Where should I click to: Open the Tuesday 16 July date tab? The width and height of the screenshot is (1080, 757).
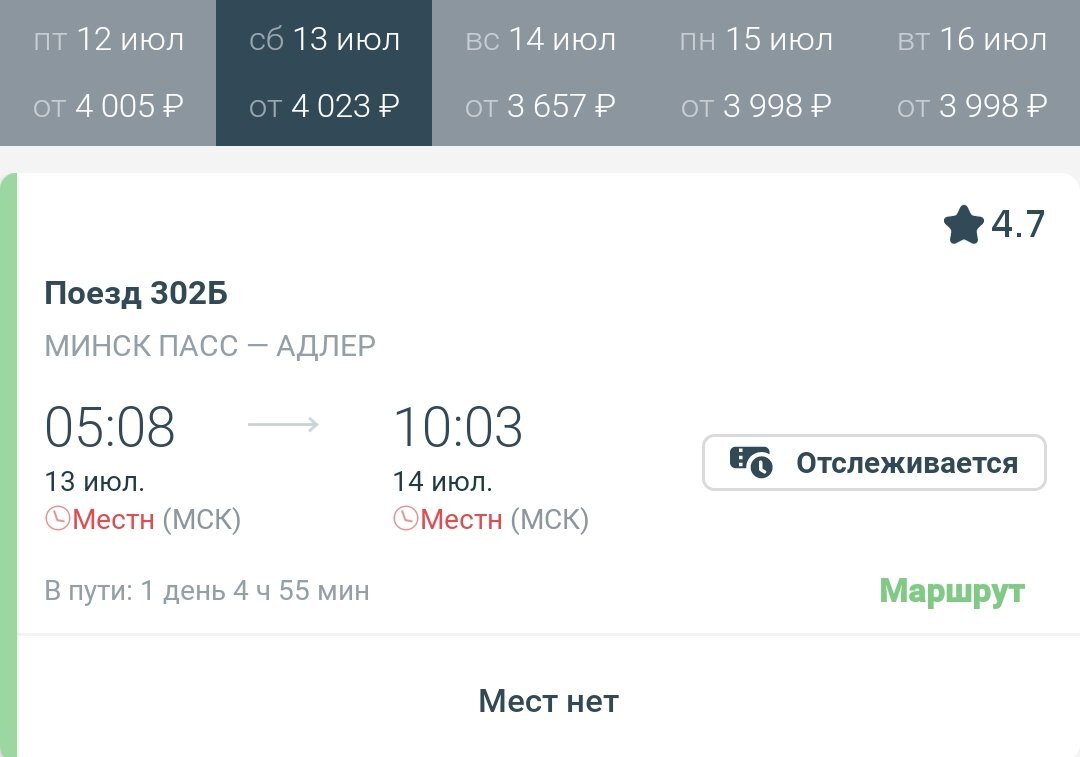[x=972, y=73]
